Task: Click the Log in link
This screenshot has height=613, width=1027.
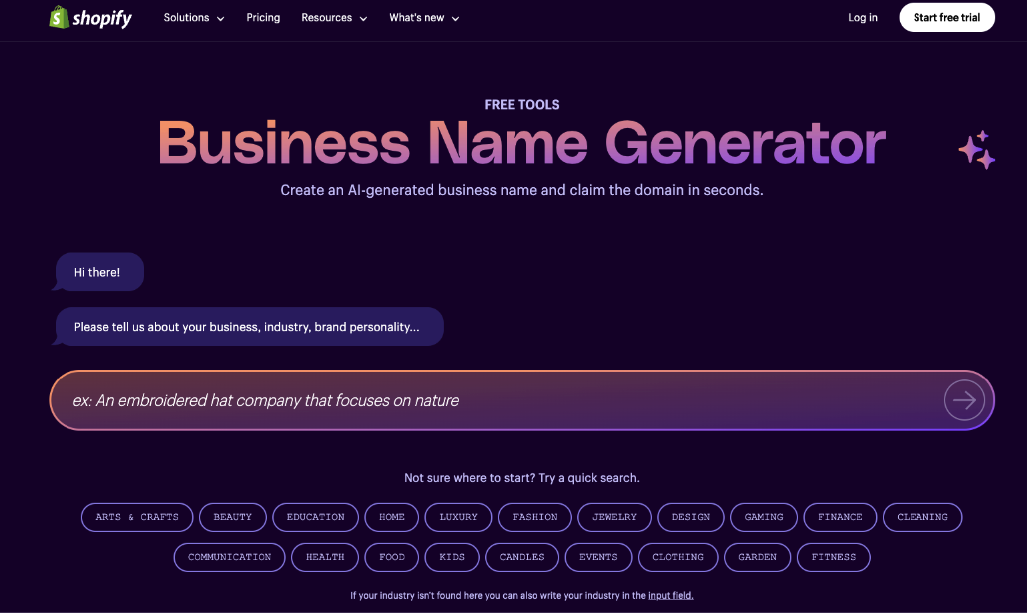Action: [x=862, y=17]
